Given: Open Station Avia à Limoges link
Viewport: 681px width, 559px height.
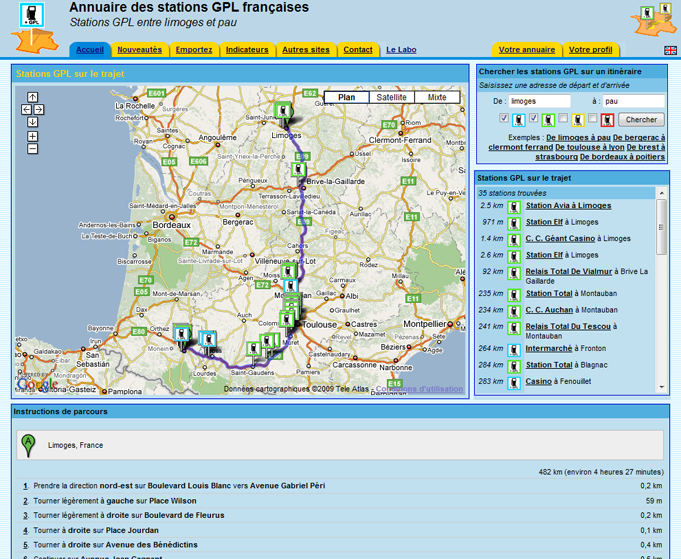Looking at the screenshot, I should (x=569, y=205).
